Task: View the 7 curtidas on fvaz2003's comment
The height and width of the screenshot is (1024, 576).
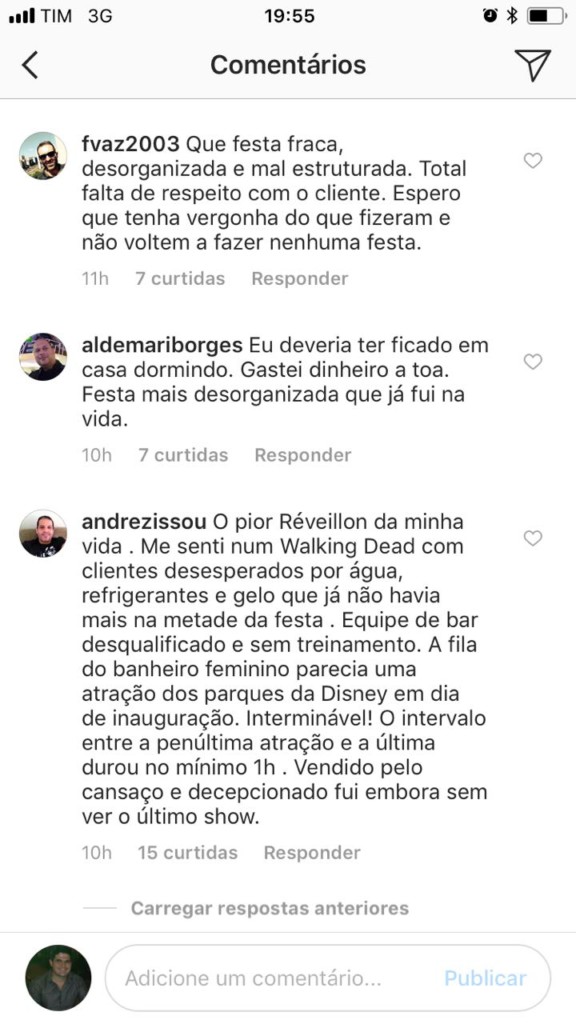Action: [180, 279]
